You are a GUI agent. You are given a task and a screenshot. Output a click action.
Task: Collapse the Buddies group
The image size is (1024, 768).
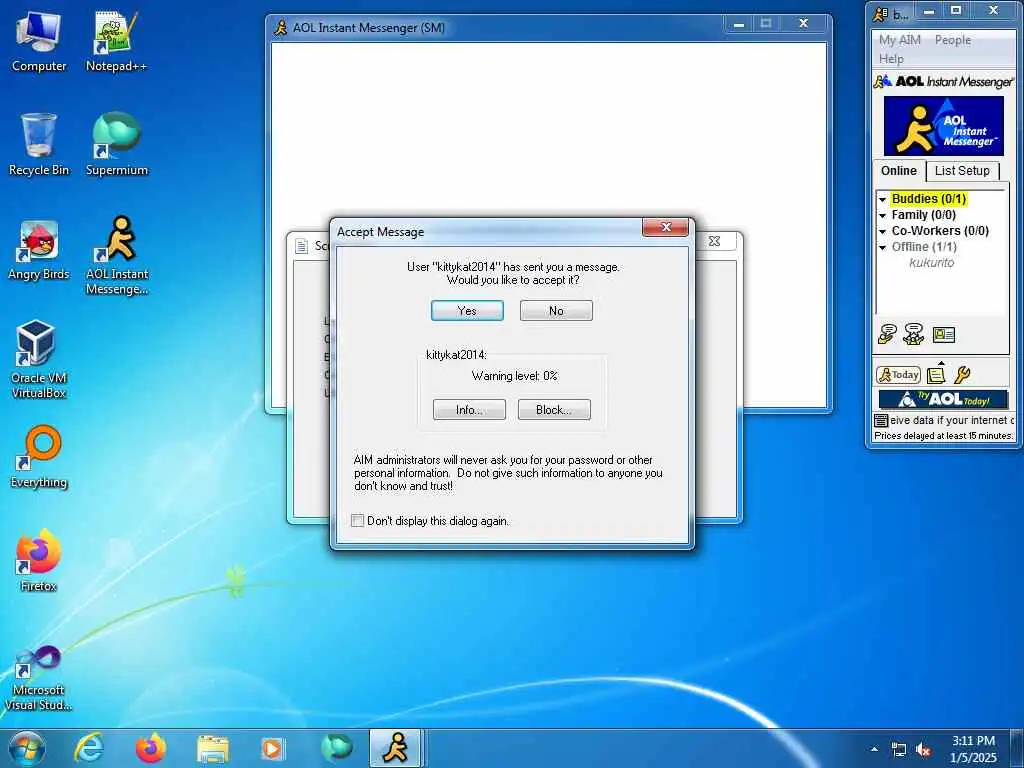point(882,199)
